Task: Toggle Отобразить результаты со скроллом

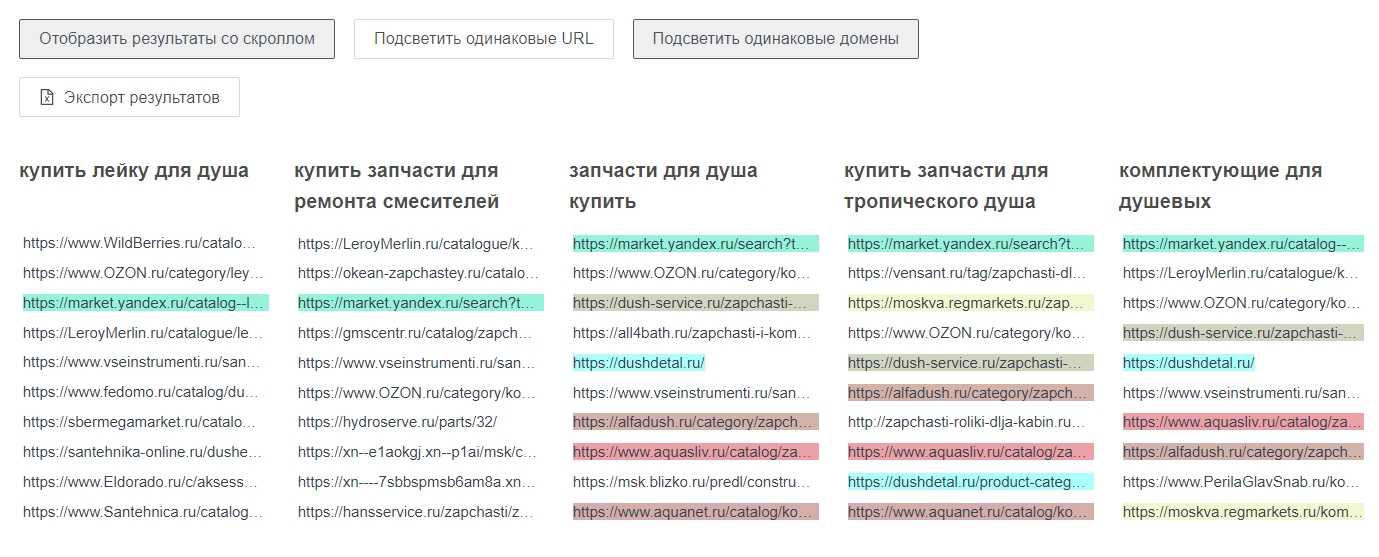Action: tap(177, 39)
